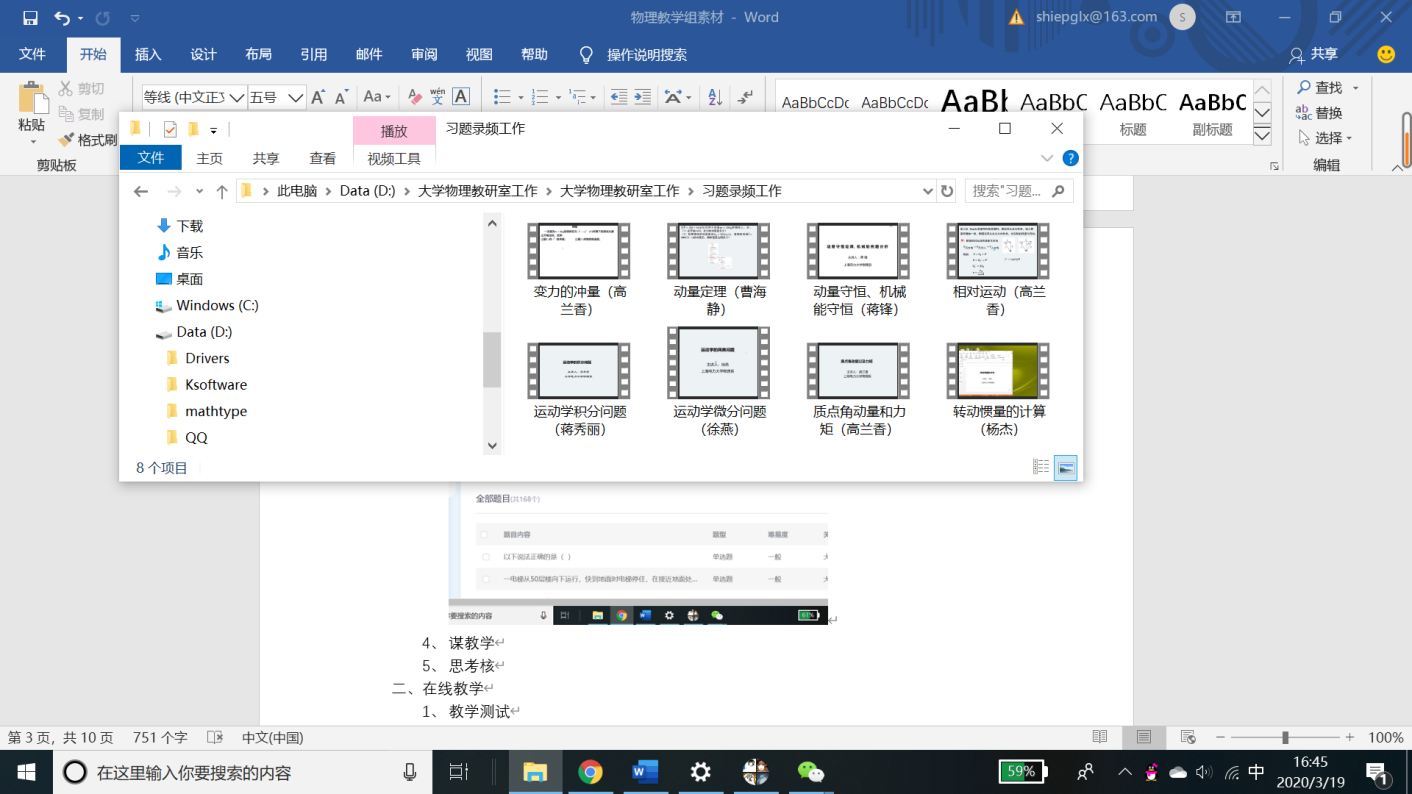Open the 视频工具 tab in Explorer
Screen dimensions: 1412x794
(x=394, y=158)
